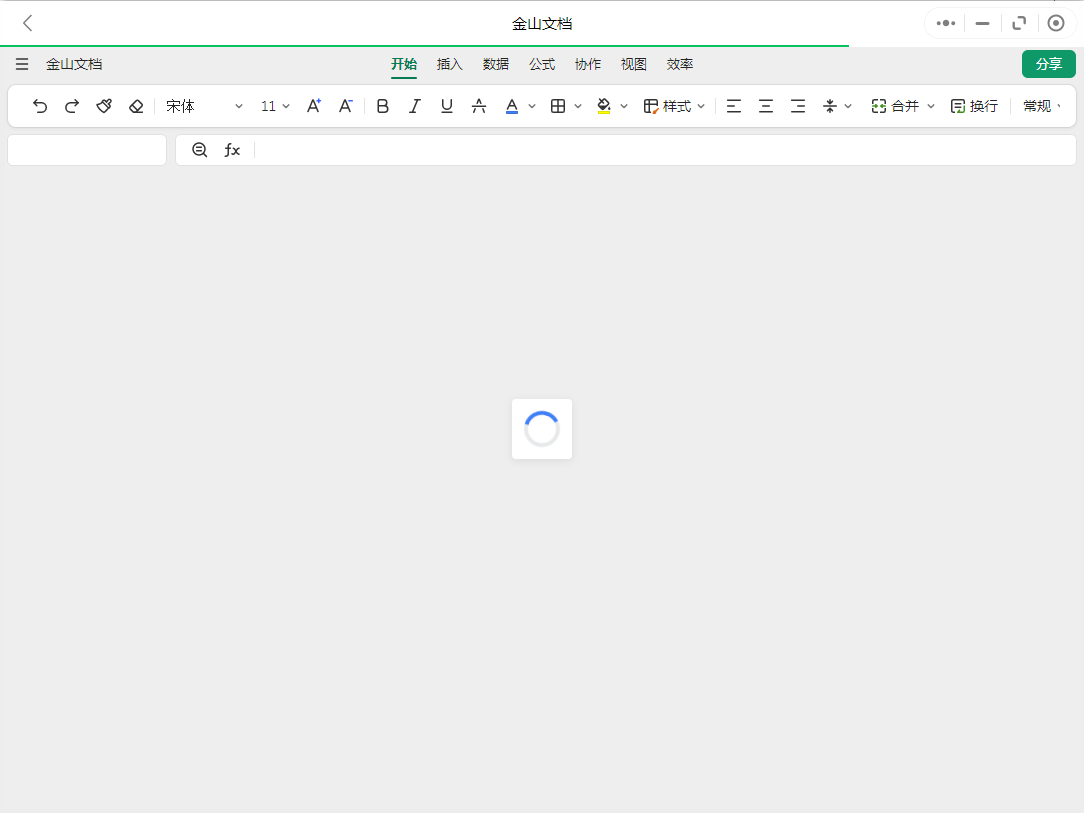Switch to the 公式 tab
Image resolution: width=1084 pixels, height=813 pixels.
(x=542, y=64)
